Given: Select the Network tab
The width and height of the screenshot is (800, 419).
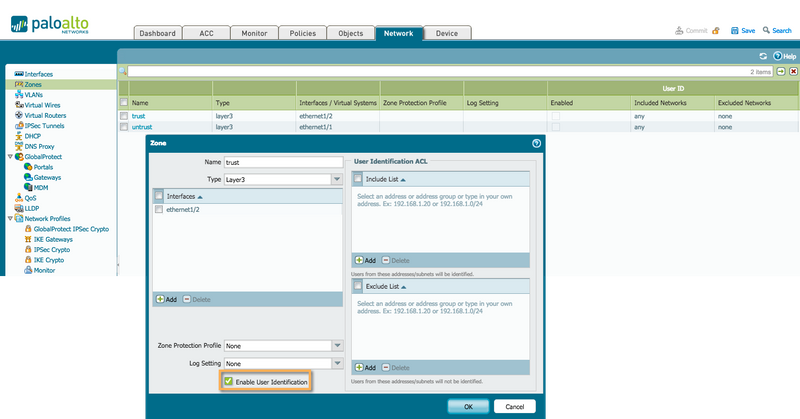Looking at the screenshot, I should coord(398,33).
